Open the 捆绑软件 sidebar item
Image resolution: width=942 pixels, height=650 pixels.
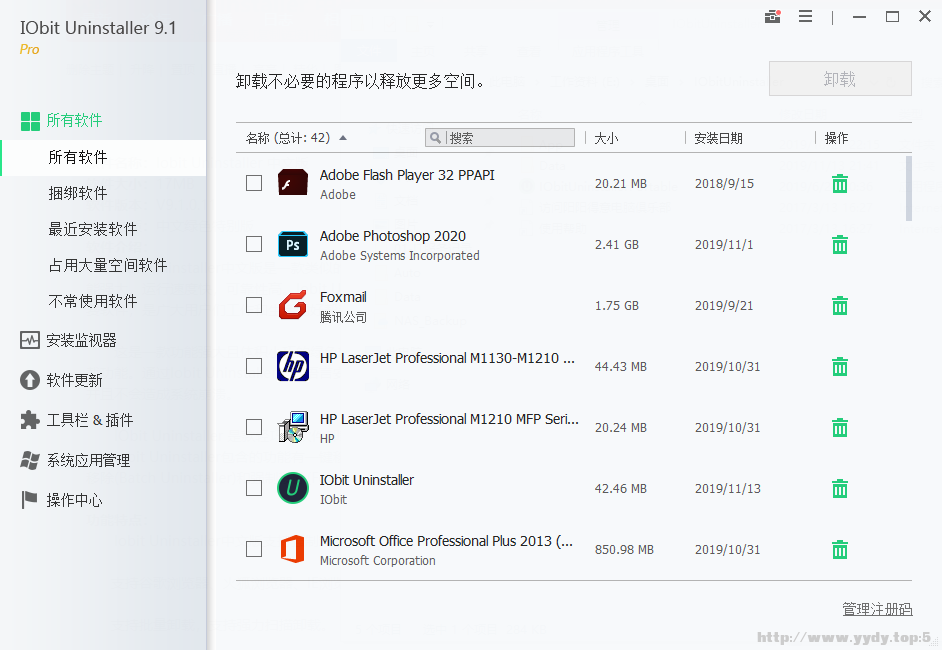click(77, 193)
